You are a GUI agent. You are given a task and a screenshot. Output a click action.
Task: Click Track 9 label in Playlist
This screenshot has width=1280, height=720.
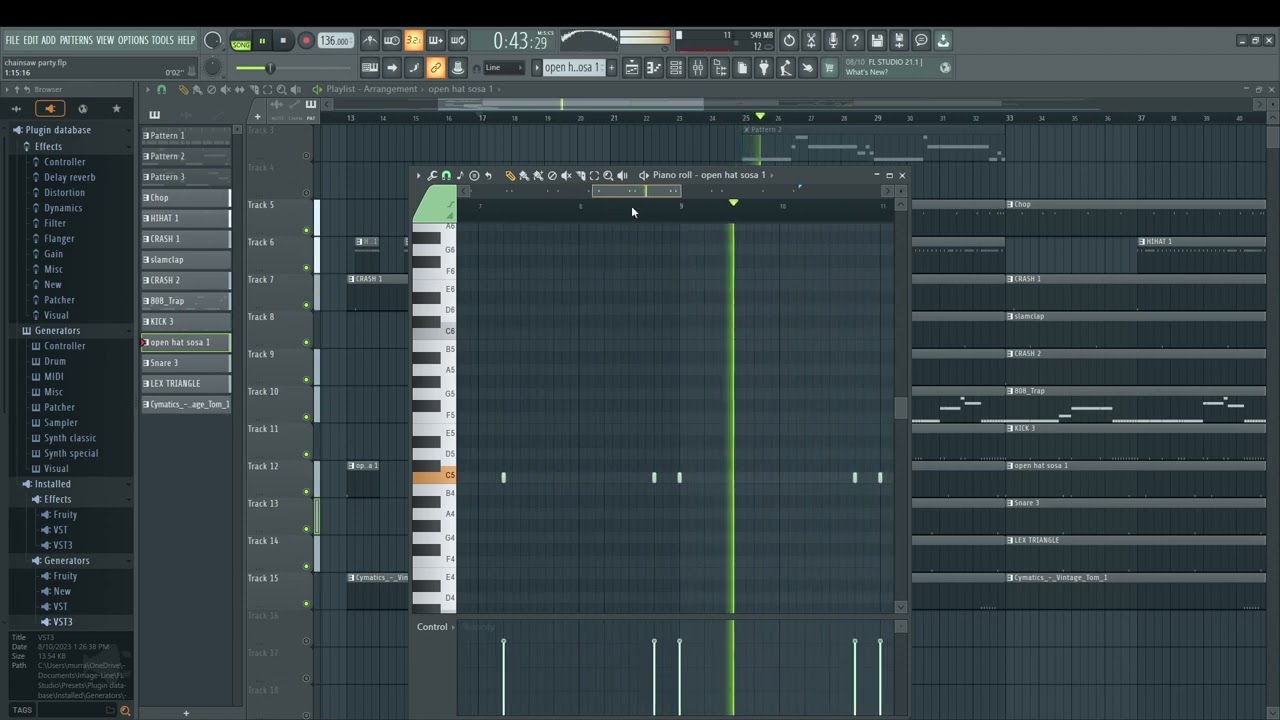(x=261, y=354)
